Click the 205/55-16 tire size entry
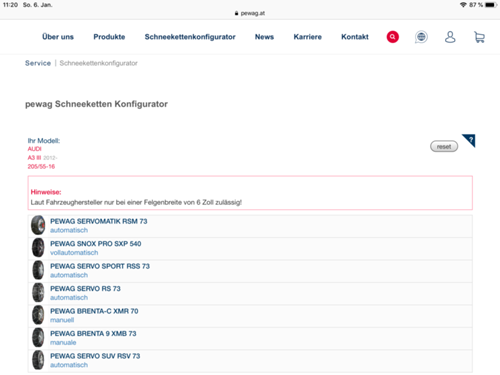 [41, 166]
